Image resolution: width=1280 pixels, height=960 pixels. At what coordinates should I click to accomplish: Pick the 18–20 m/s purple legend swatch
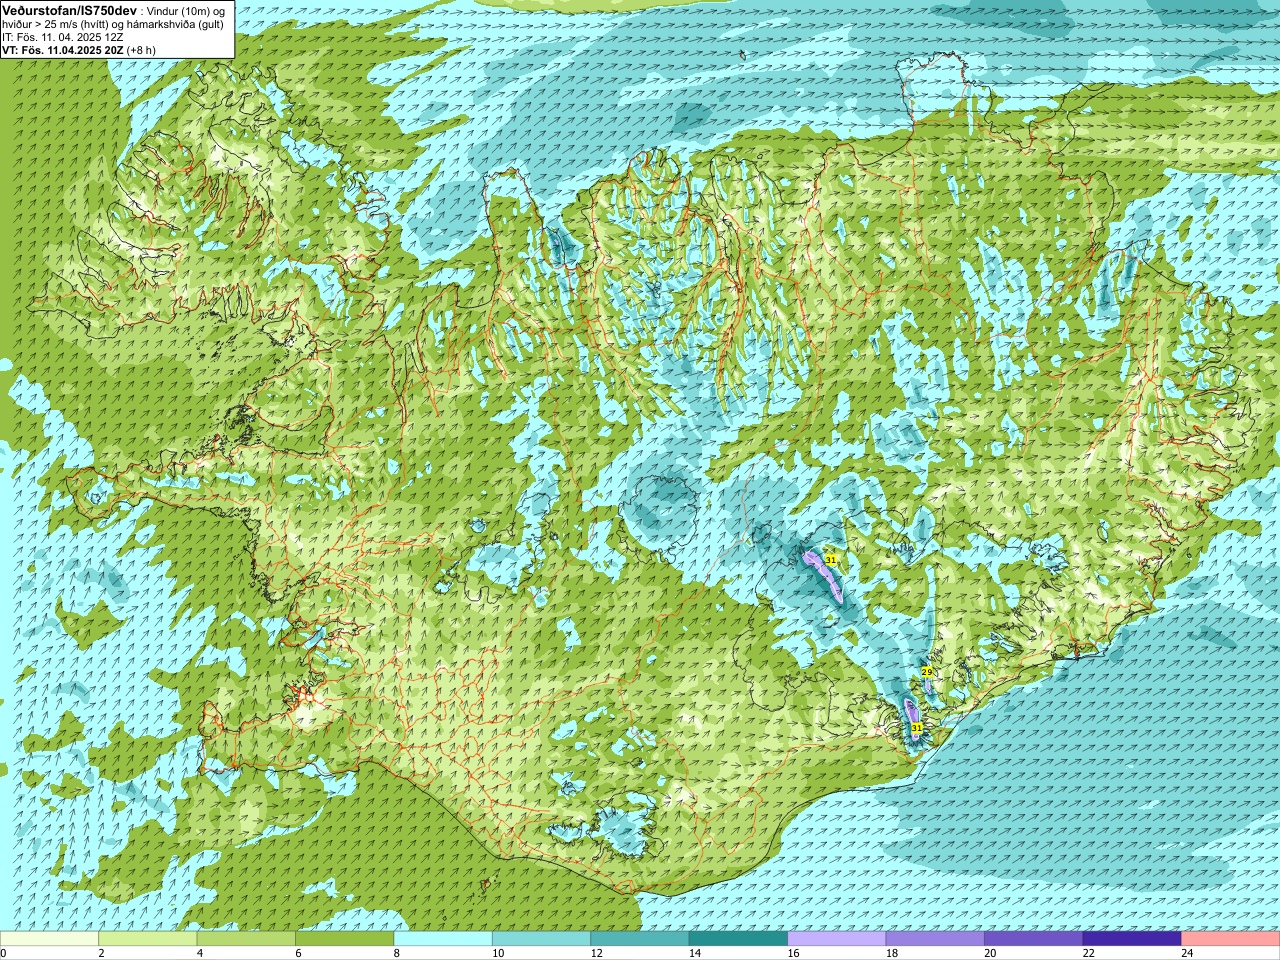(x=936, y=939)
